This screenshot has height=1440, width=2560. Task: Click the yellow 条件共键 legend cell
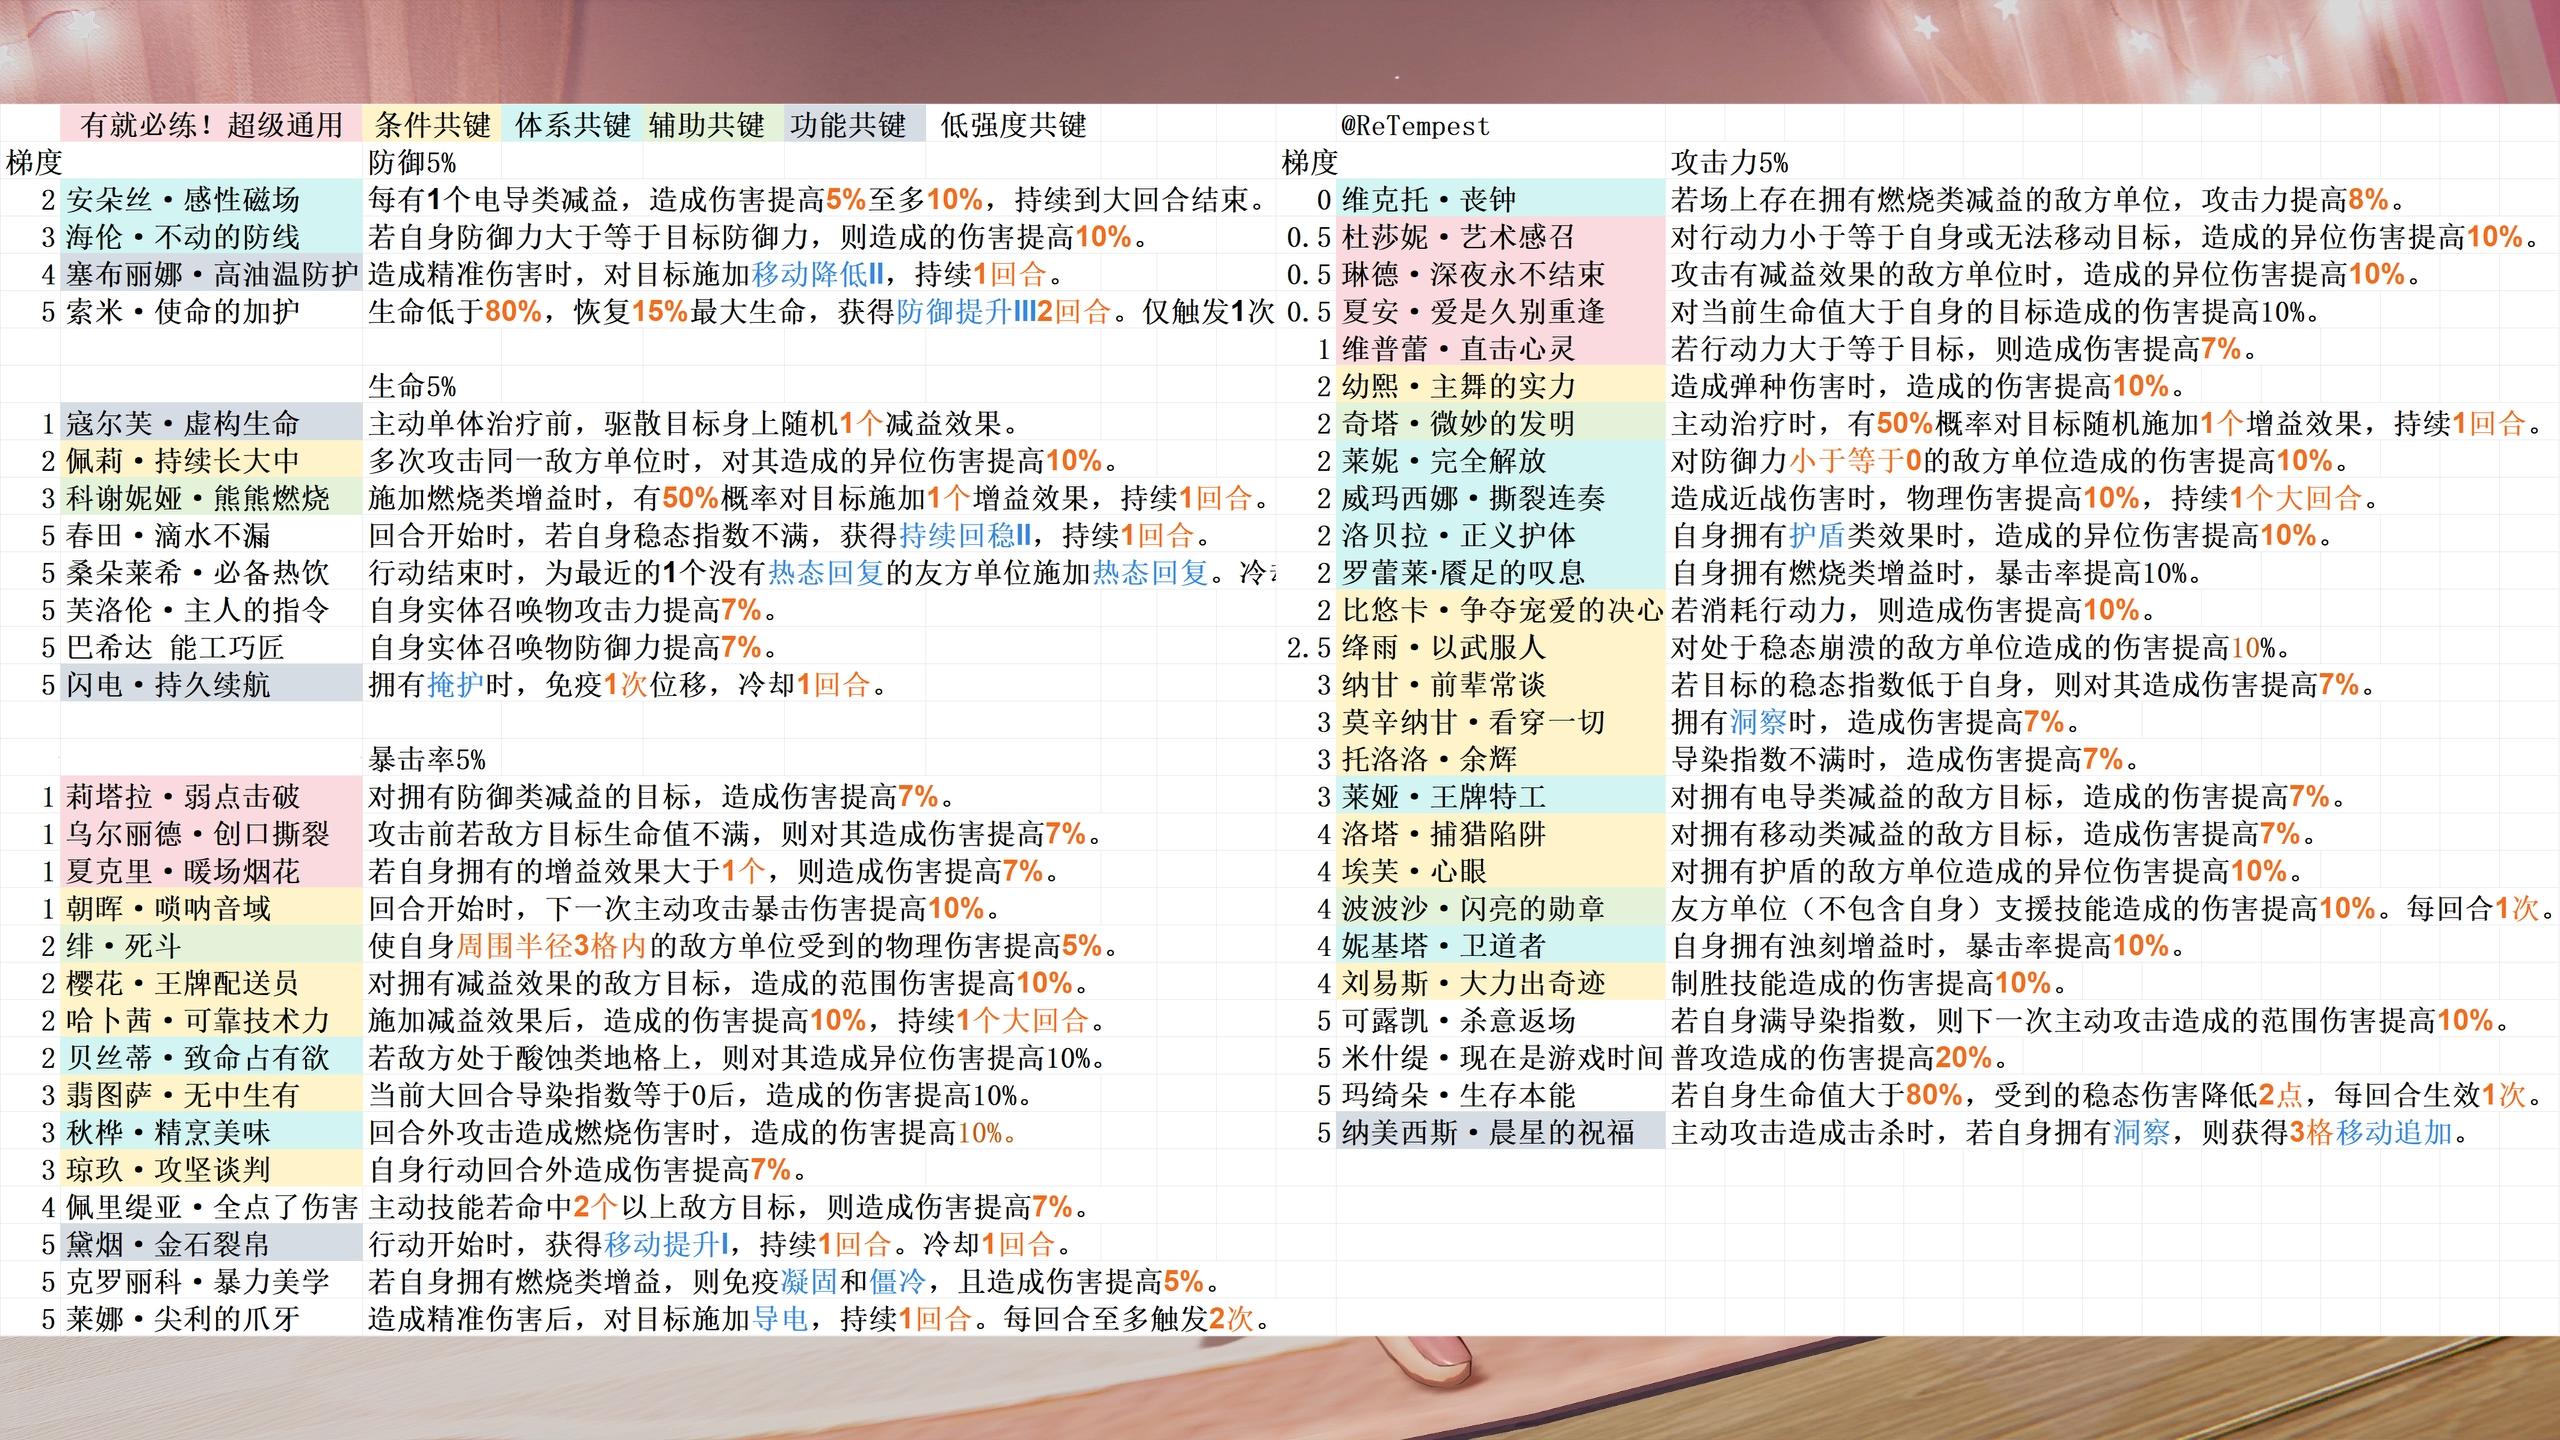point(432,125)
